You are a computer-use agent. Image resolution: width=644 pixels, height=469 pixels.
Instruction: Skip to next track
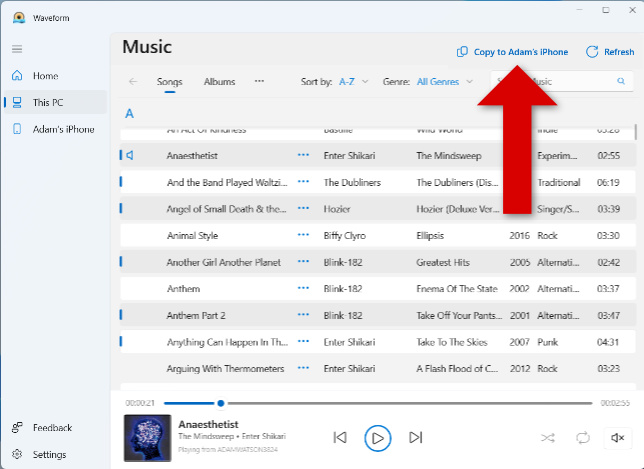(x=416, y=438)
